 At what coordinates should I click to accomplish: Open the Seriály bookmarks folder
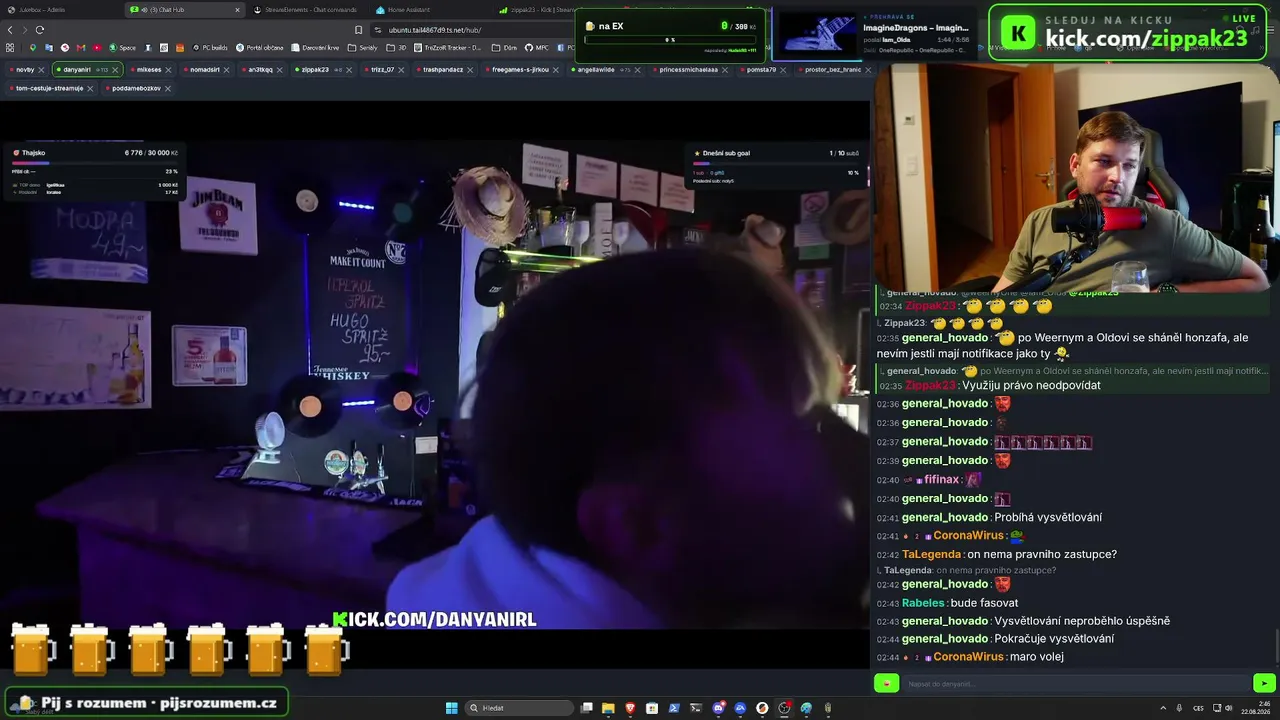[x=364, y=48]
